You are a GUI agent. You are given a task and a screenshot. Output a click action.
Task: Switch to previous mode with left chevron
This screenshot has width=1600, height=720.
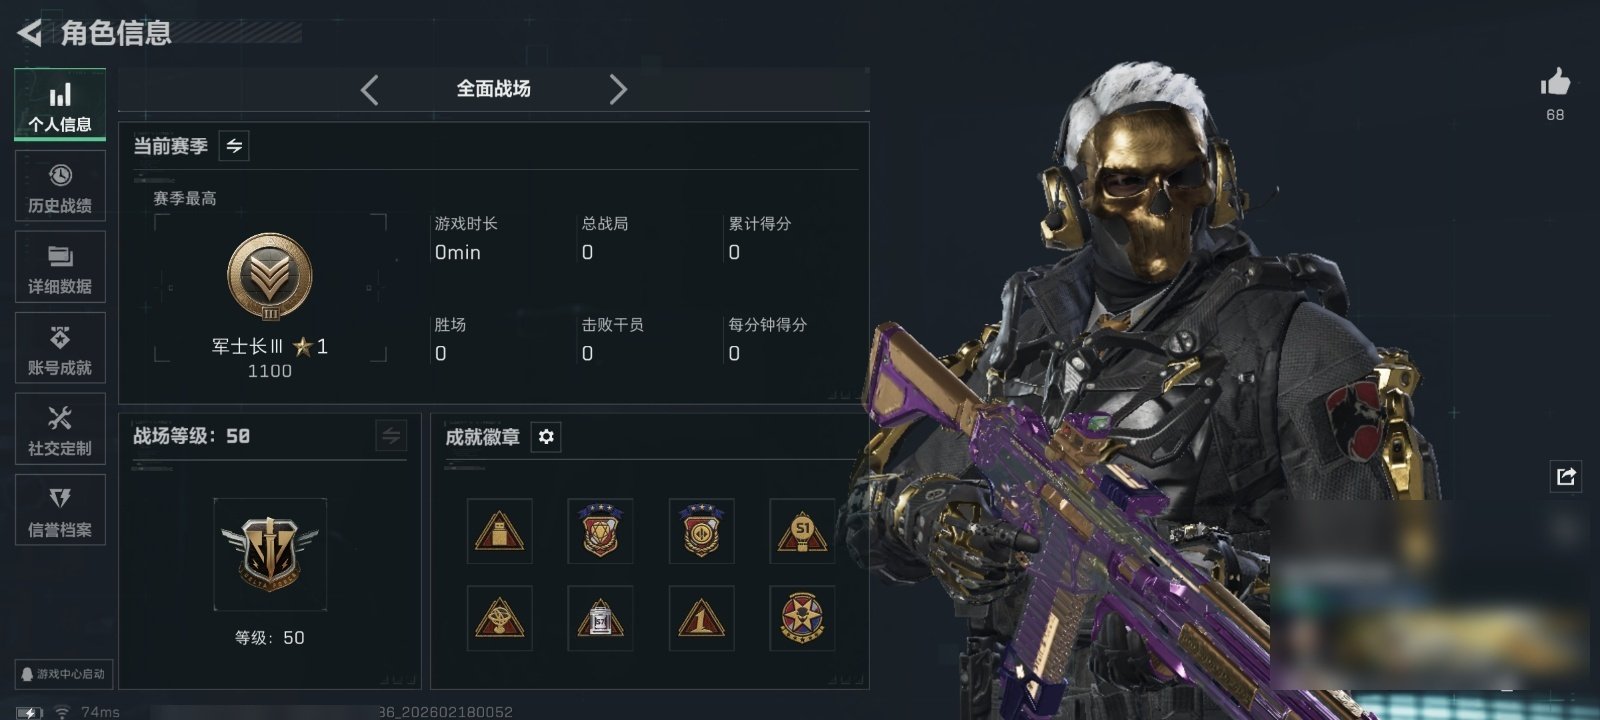point(369,90)
